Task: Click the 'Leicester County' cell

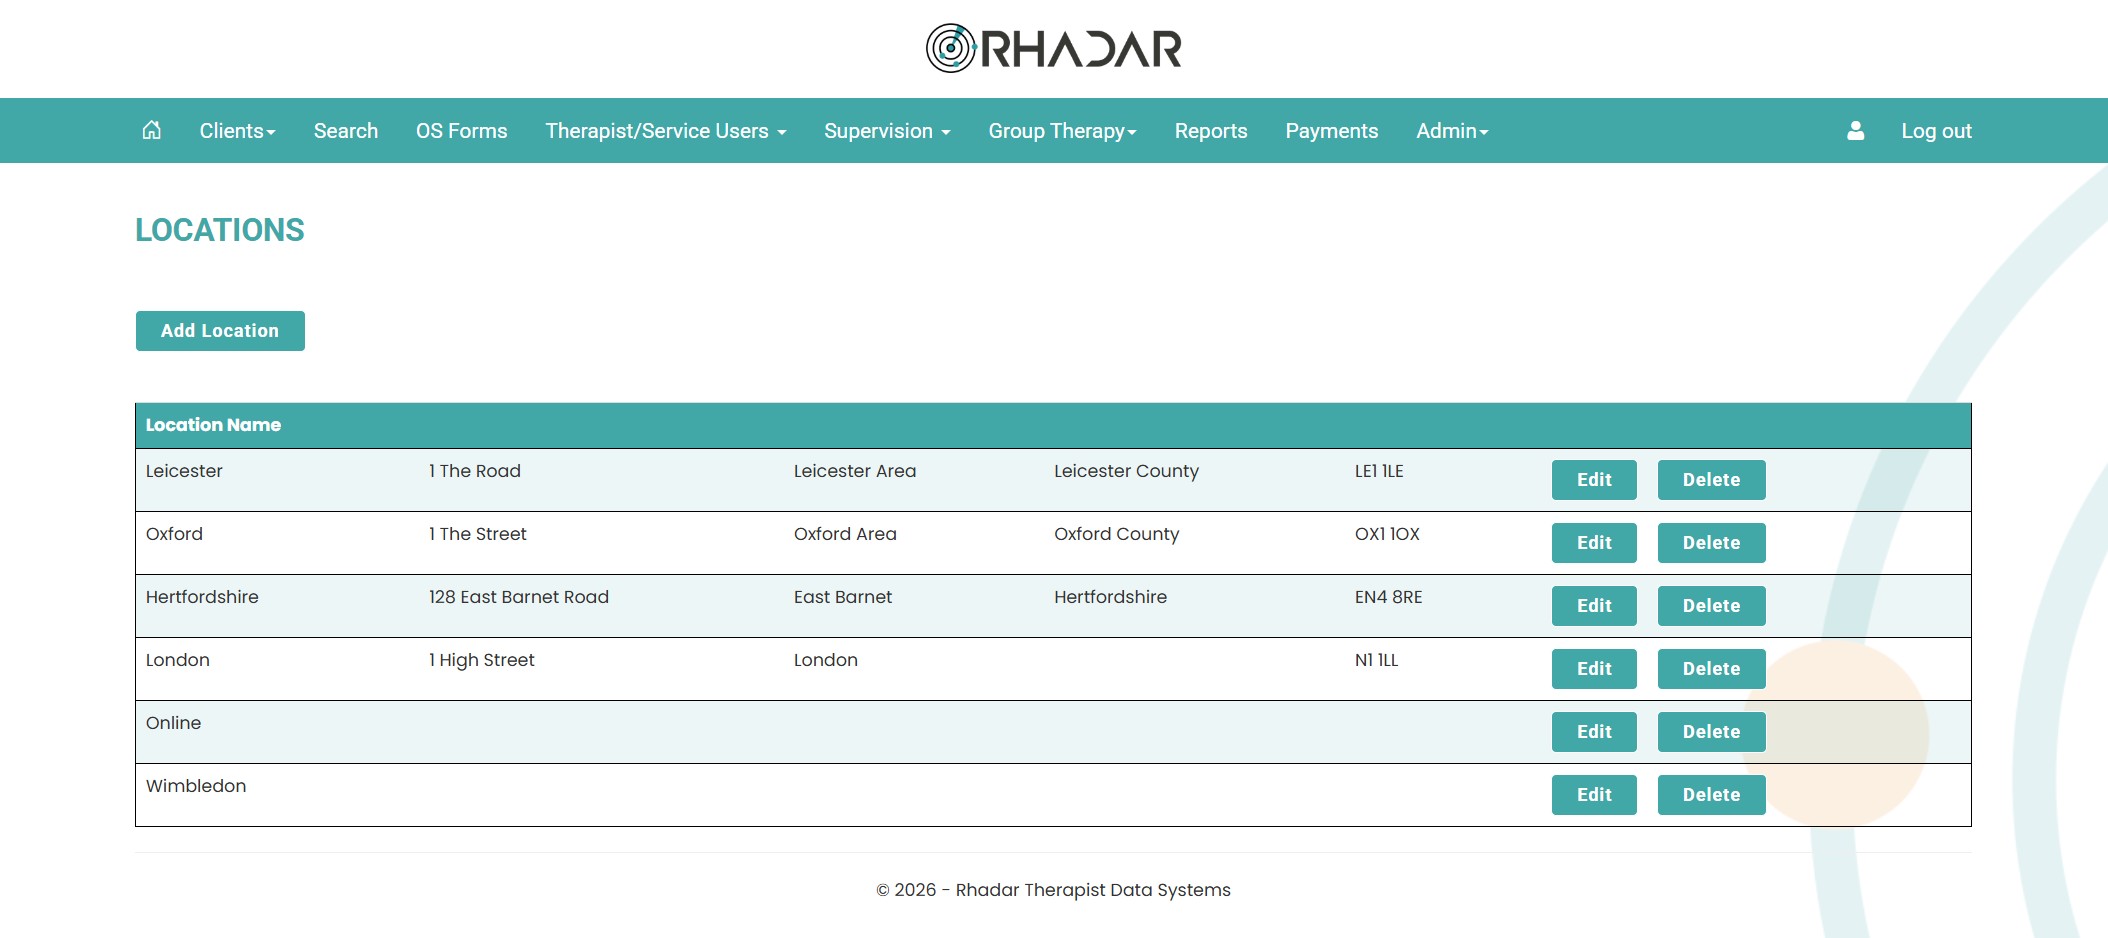Action: coord(1126,471)
